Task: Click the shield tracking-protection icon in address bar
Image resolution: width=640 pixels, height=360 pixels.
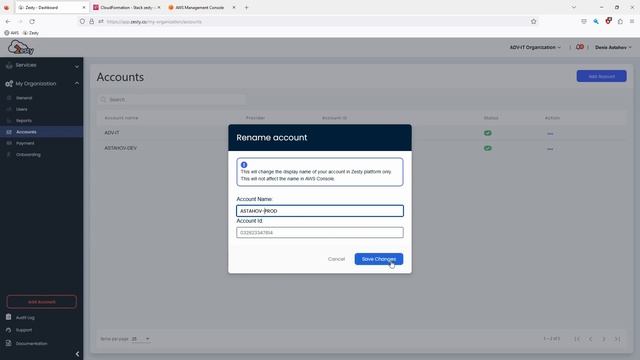Action: 82,22
